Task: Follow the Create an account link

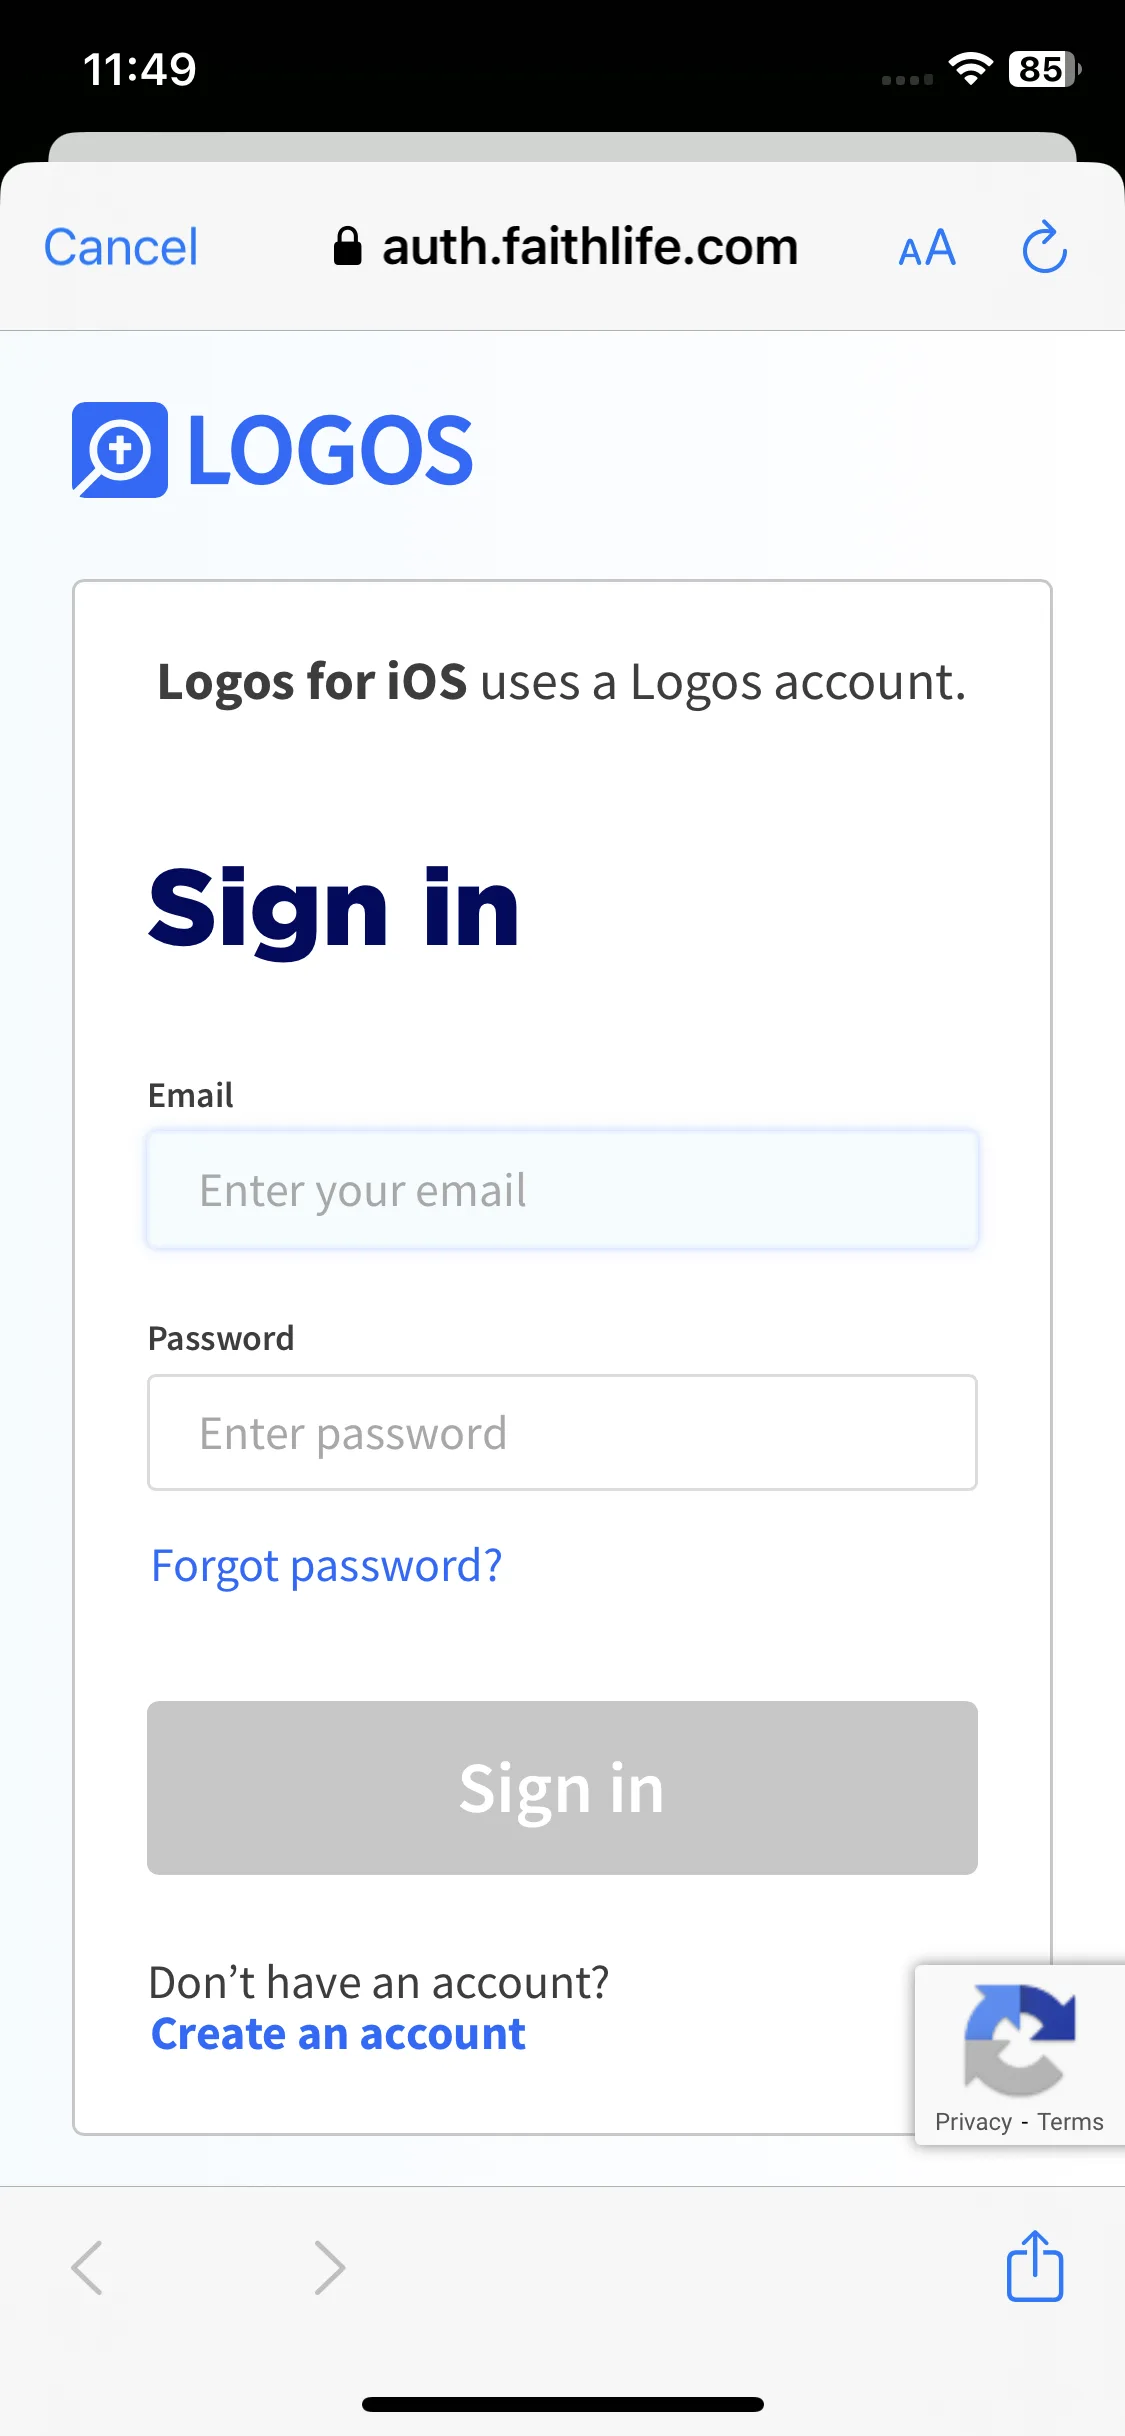Action: (338, 2034)
